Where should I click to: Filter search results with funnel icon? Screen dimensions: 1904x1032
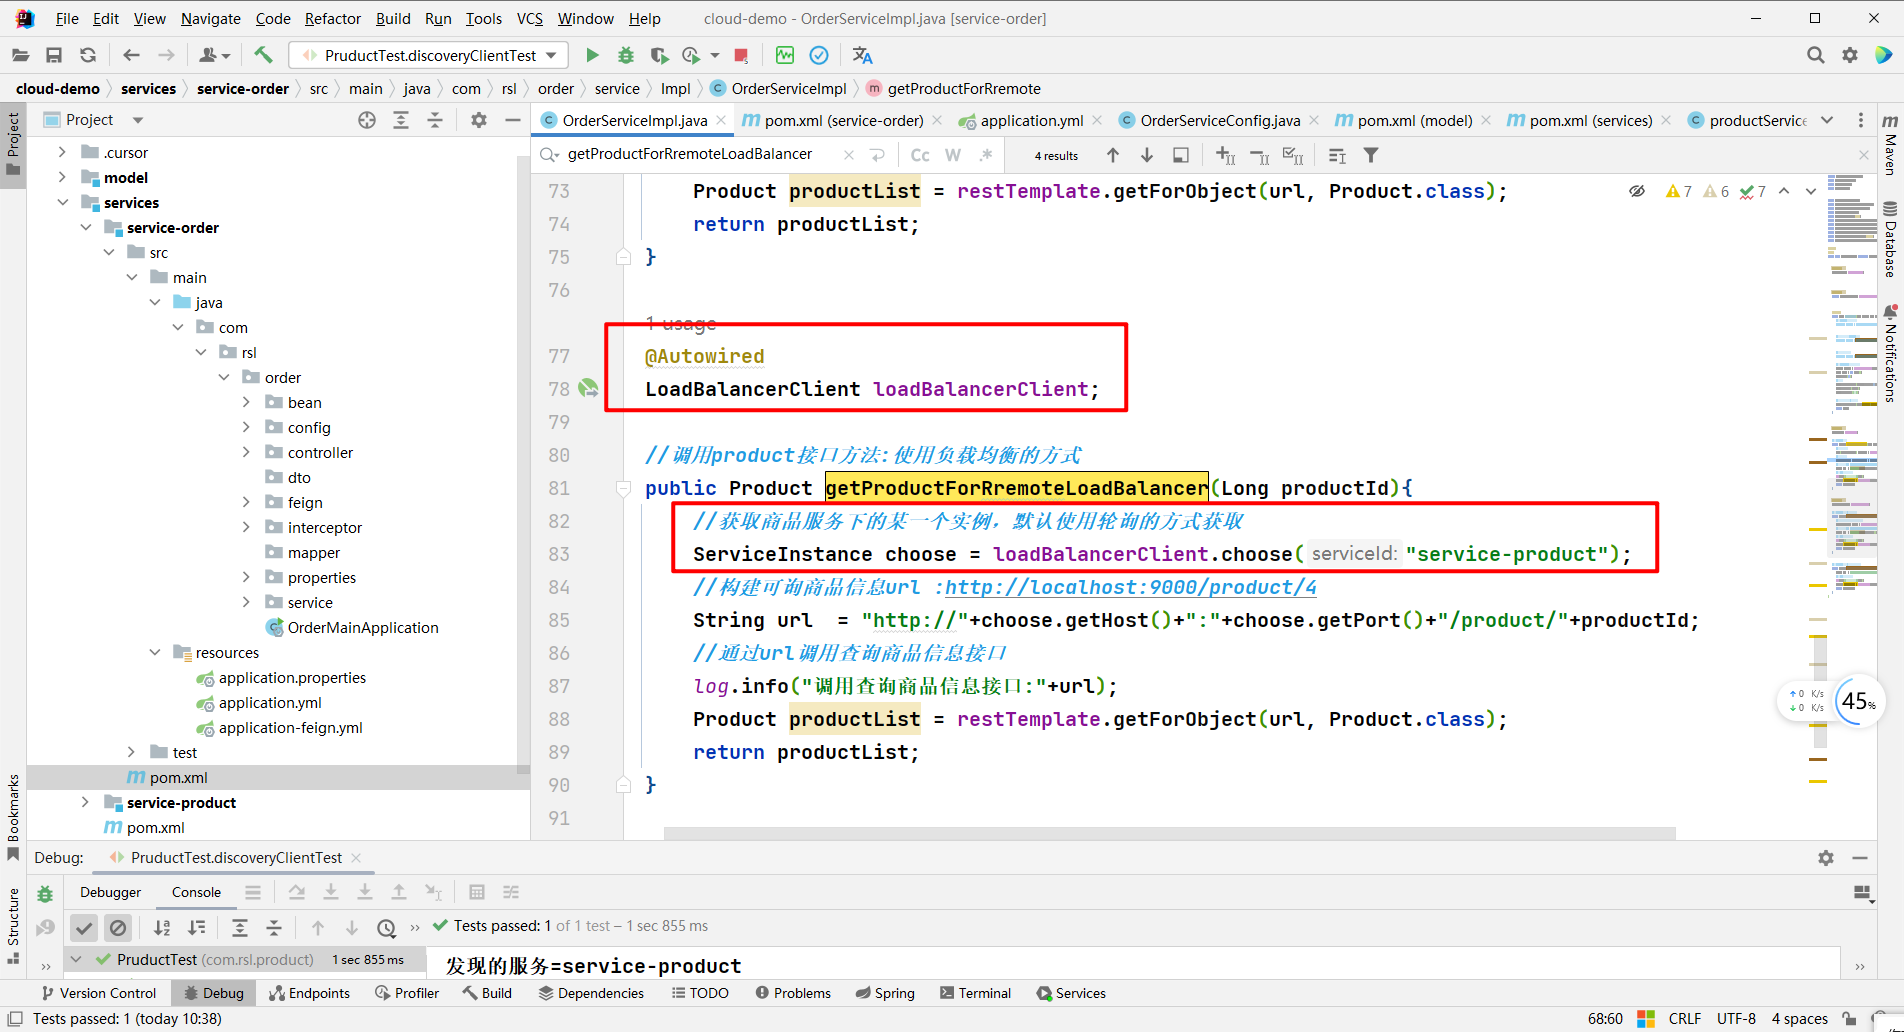pyautogui.click(x=1371, y=155)
